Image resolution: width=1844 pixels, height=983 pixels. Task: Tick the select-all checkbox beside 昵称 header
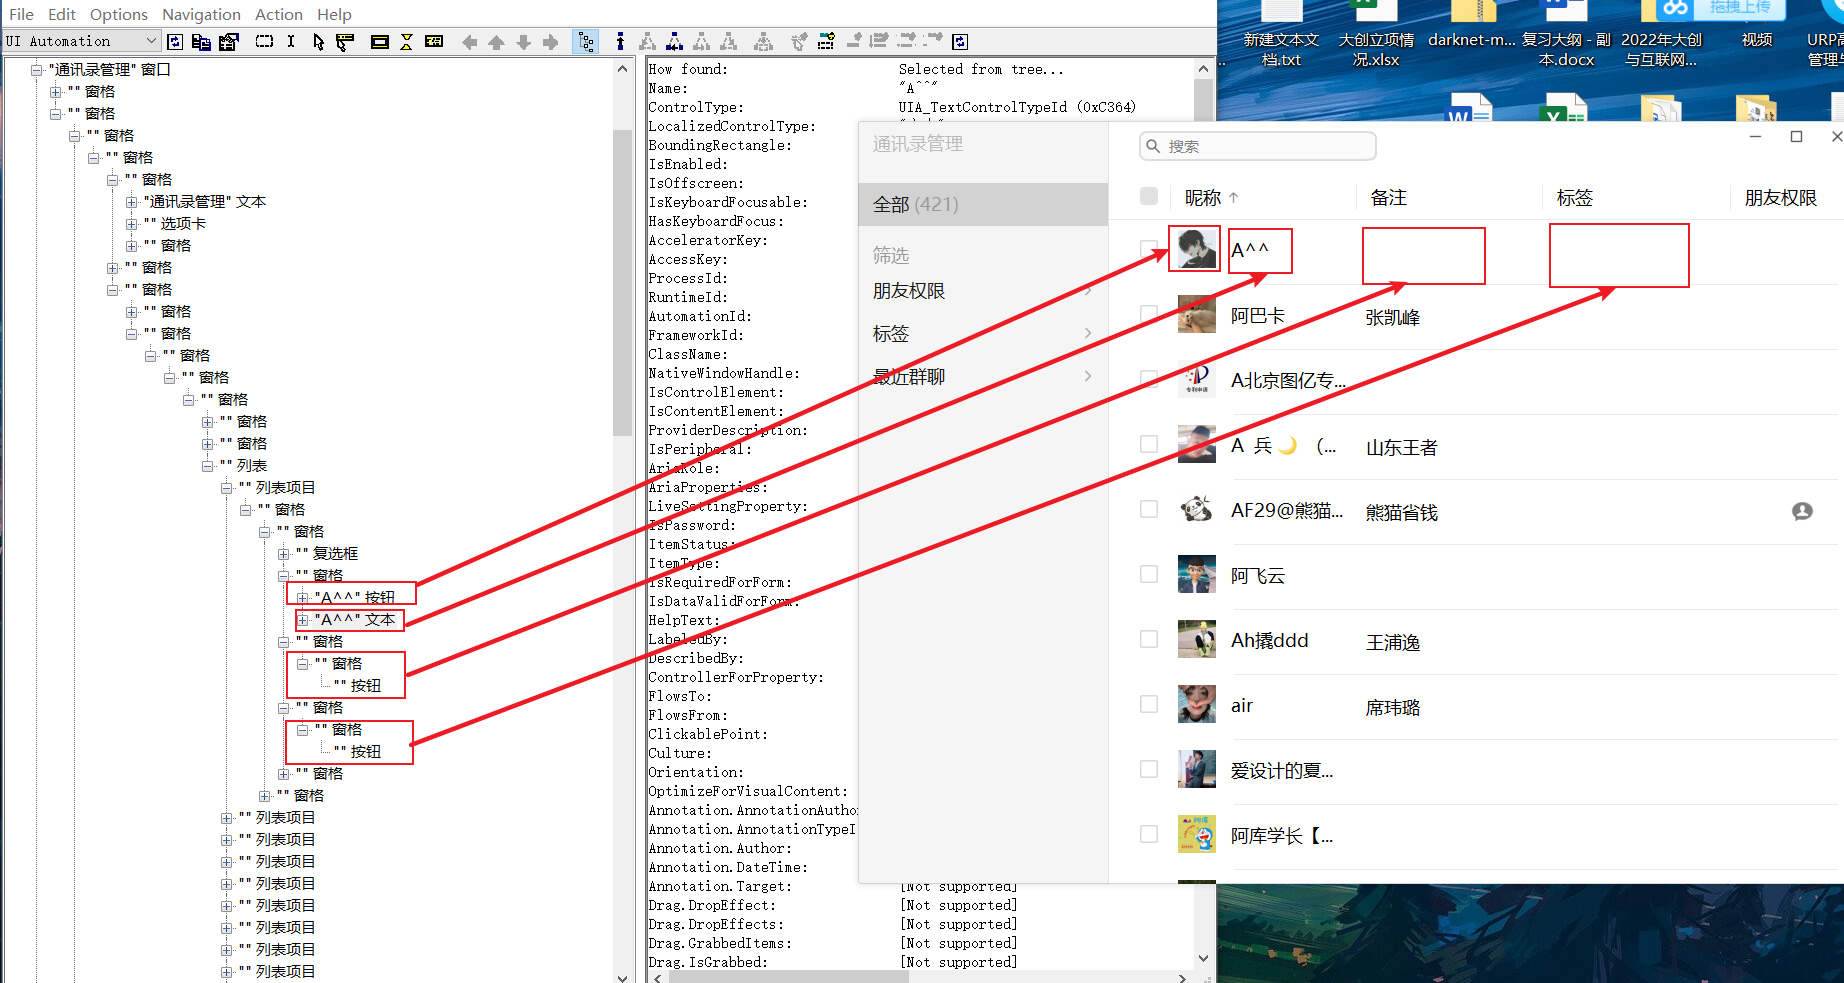(1149, 196)
